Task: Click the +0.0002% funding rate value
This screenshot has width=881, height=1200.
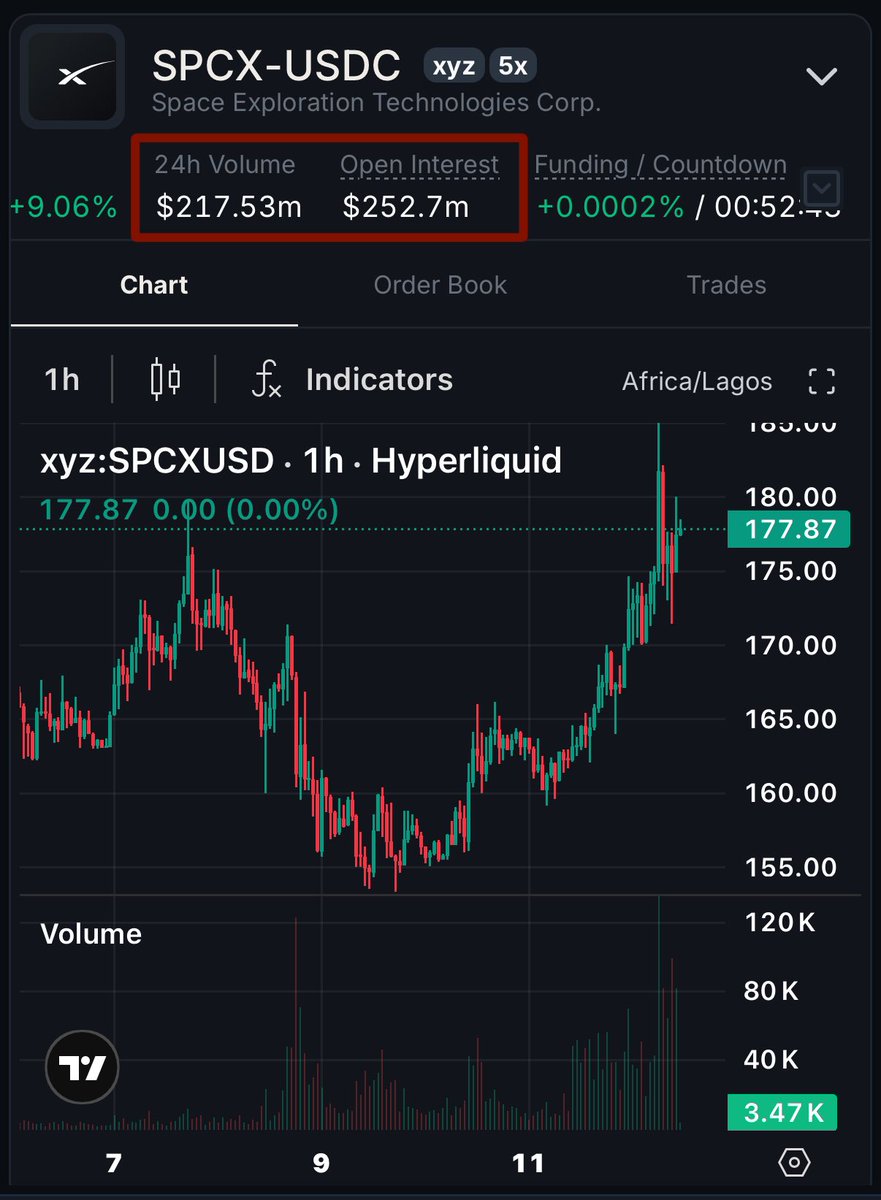Action: click(x=611, y=207)
